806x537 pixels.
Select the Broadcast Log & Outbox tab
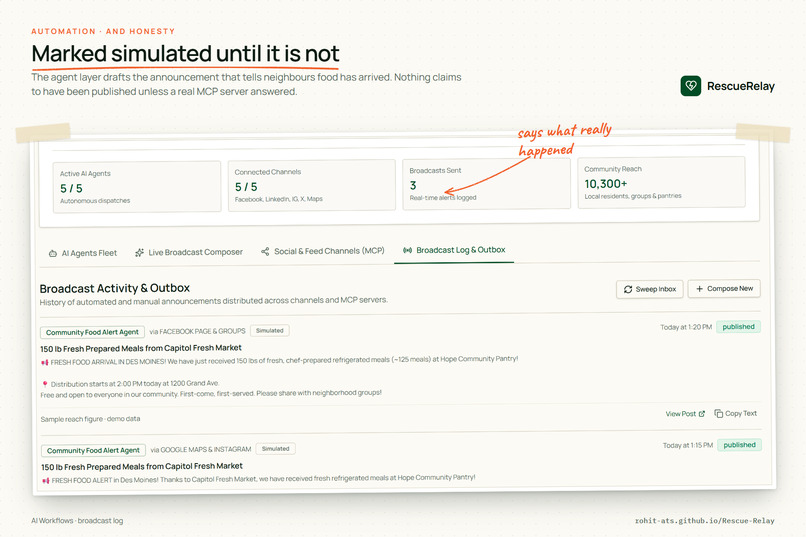click(x=454, y=250)
